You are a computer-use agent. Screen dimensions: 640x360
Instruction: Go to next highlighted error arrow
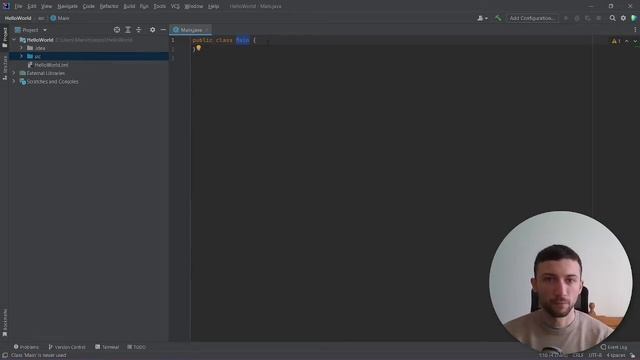click(x=635, y=41)
